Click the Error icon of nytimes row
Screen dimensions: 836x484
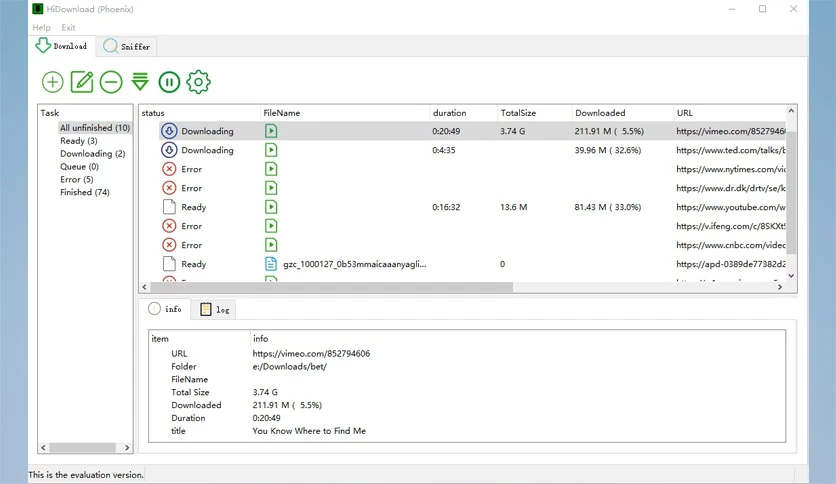pyautogui.click(x=169, y=169)
